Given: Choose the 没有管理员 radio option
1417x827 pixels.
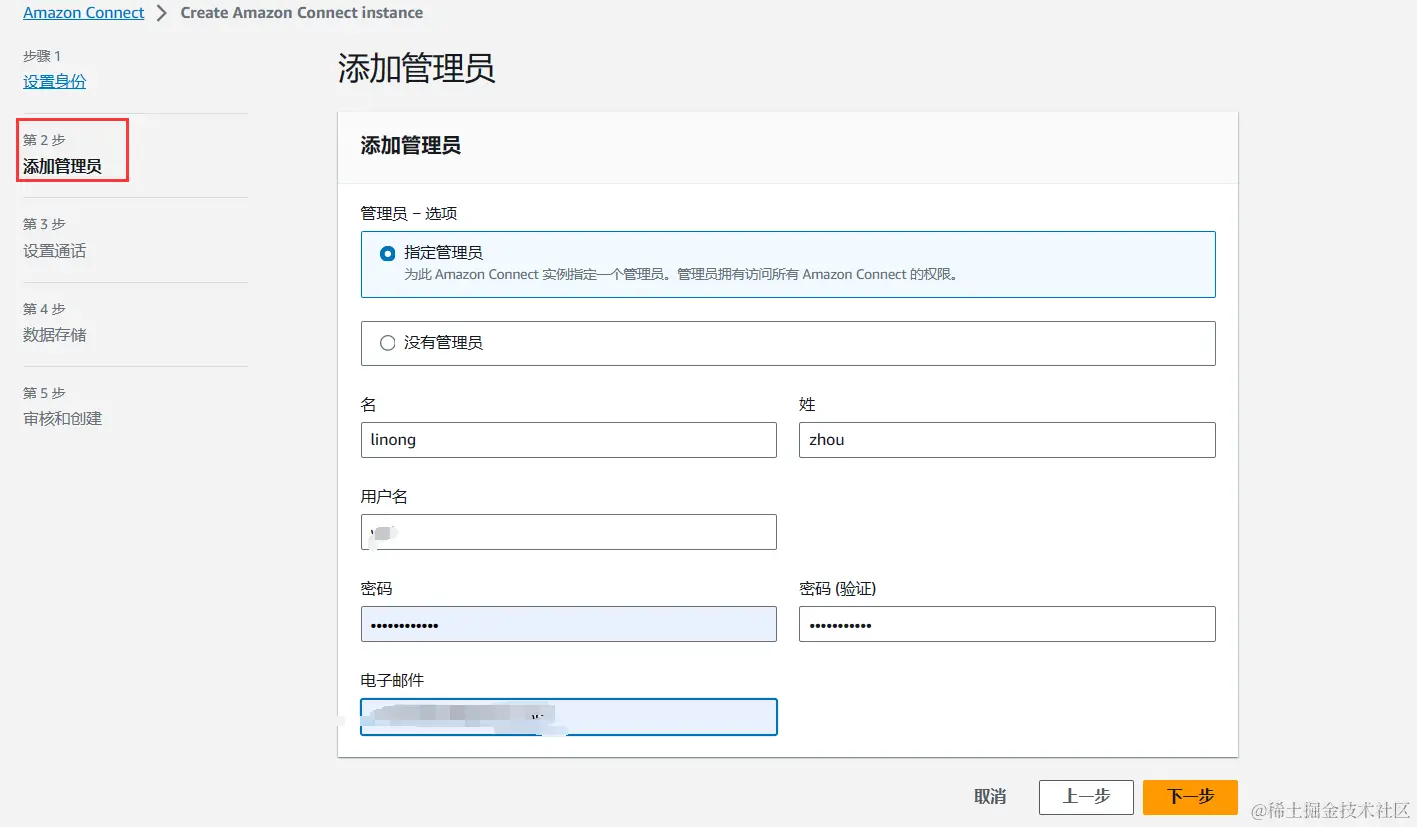Looking at the screenshot, I should tap(387, 343).
